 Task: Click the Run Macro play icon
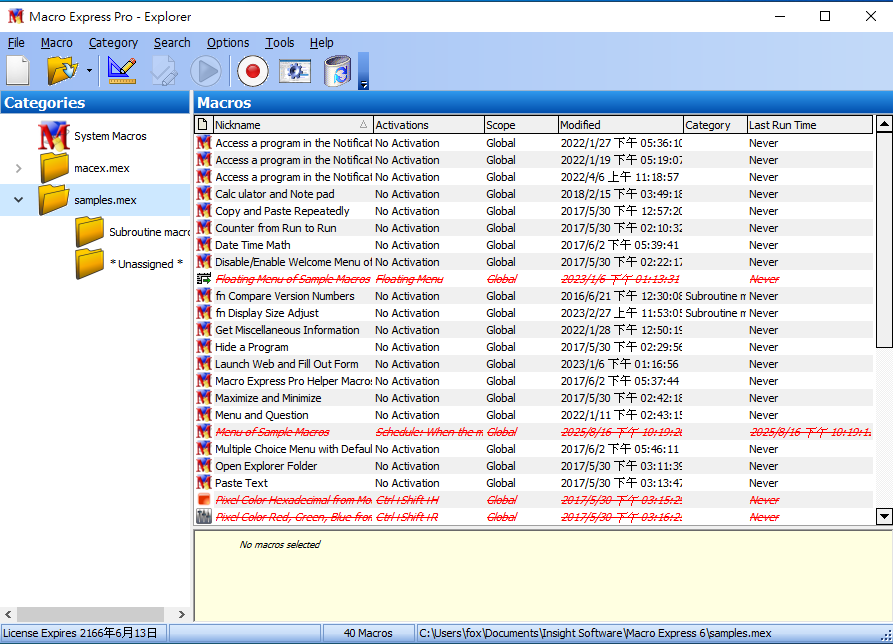click(x=206, y=71)
